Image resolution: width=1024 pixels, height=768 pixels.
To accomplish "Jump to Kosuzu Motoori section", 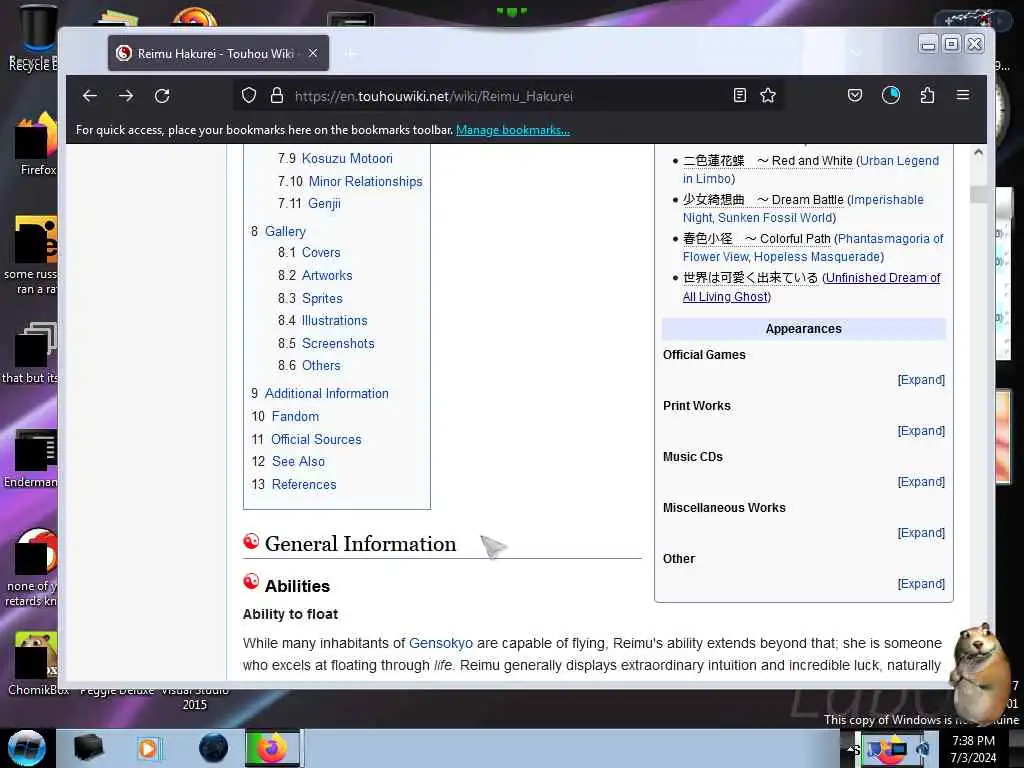I will (347, 159).
